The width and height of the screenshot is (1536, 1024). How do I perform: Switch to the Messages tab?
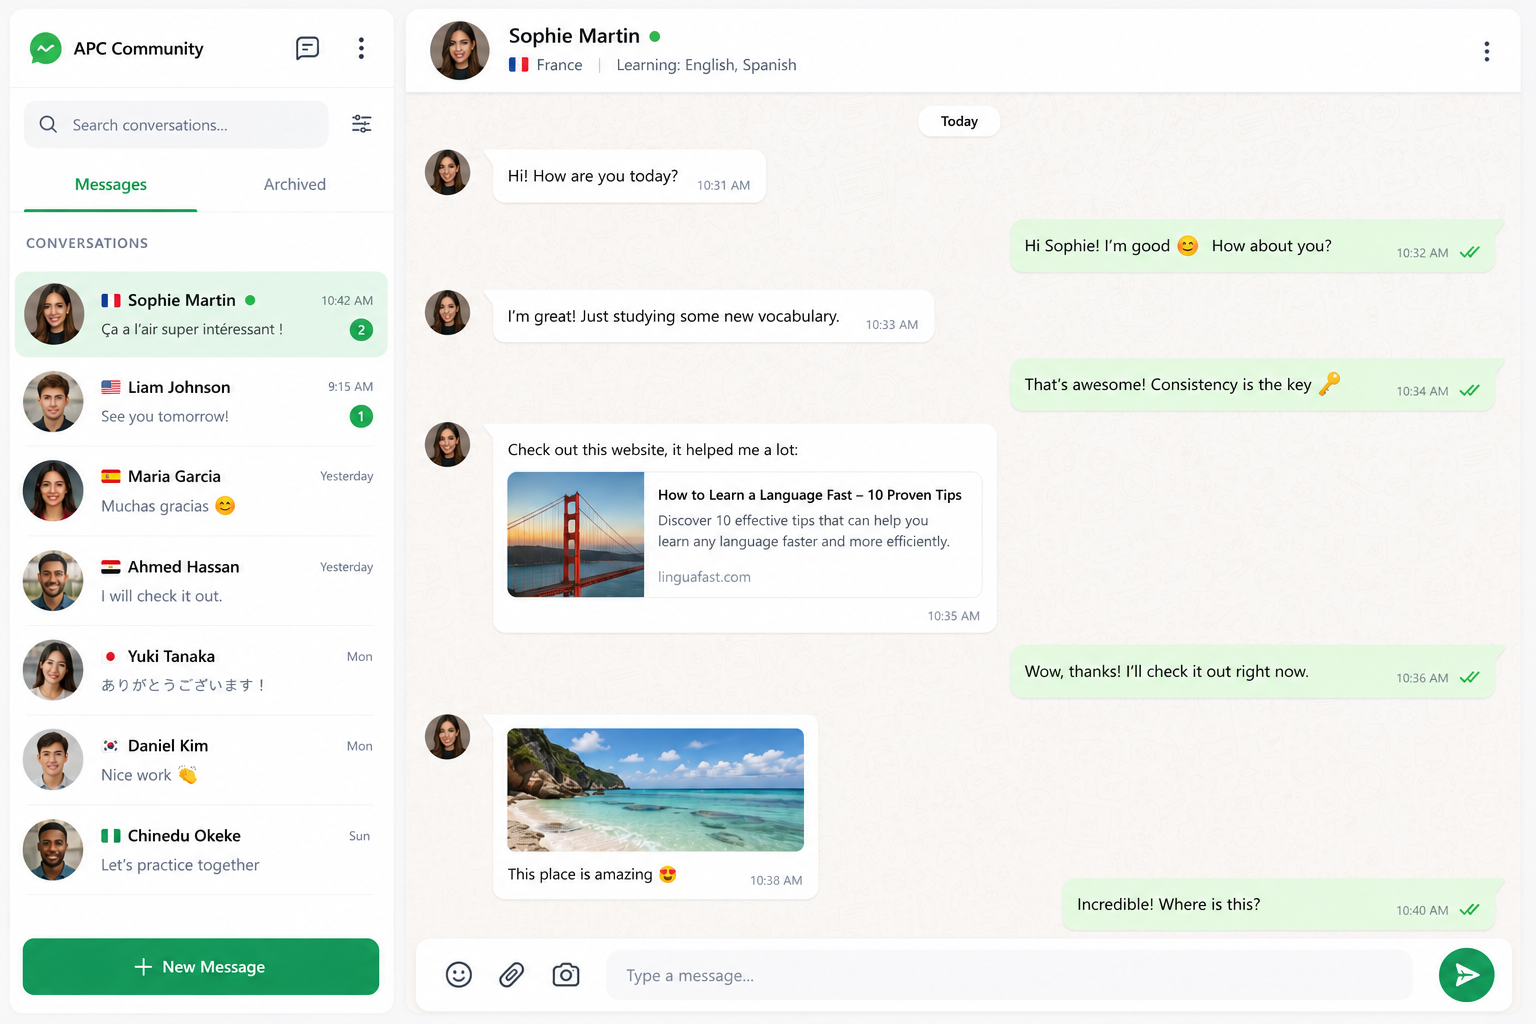pos(111,185)
